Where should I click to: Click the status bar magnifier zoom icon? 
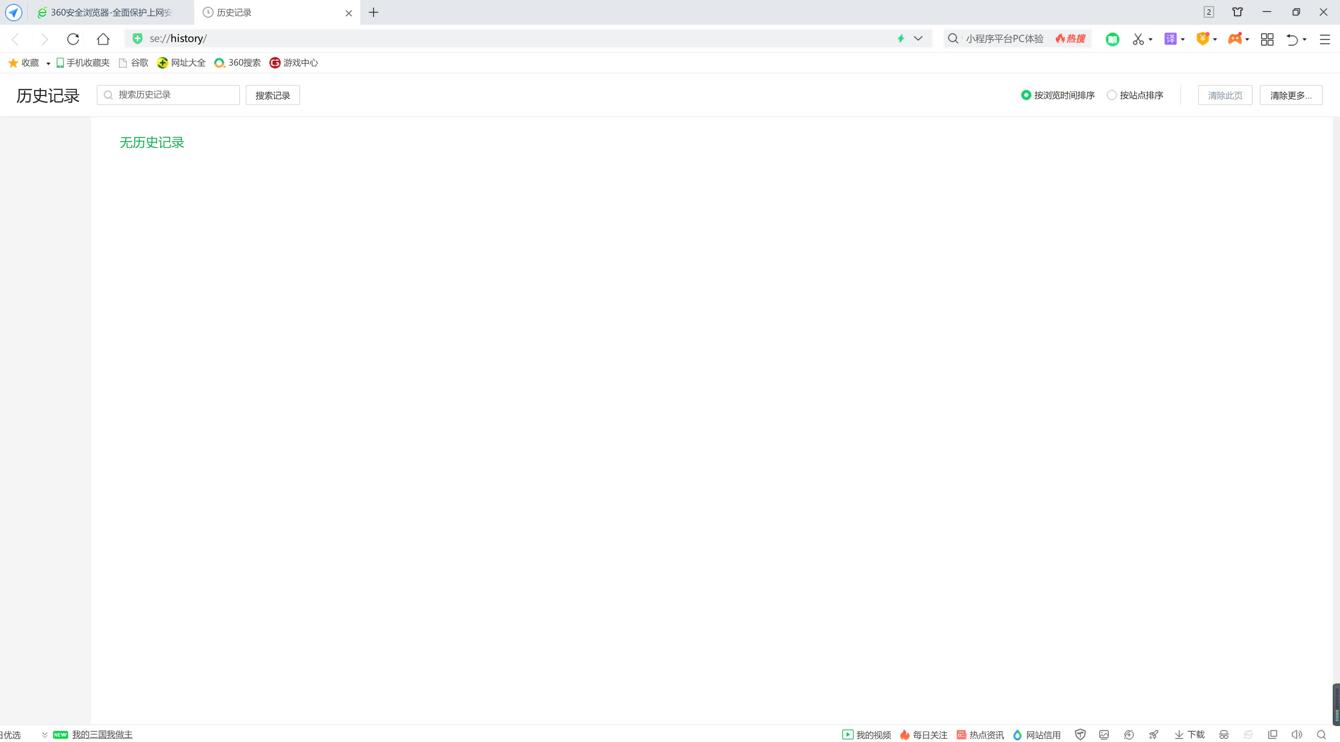point(1321,735)
